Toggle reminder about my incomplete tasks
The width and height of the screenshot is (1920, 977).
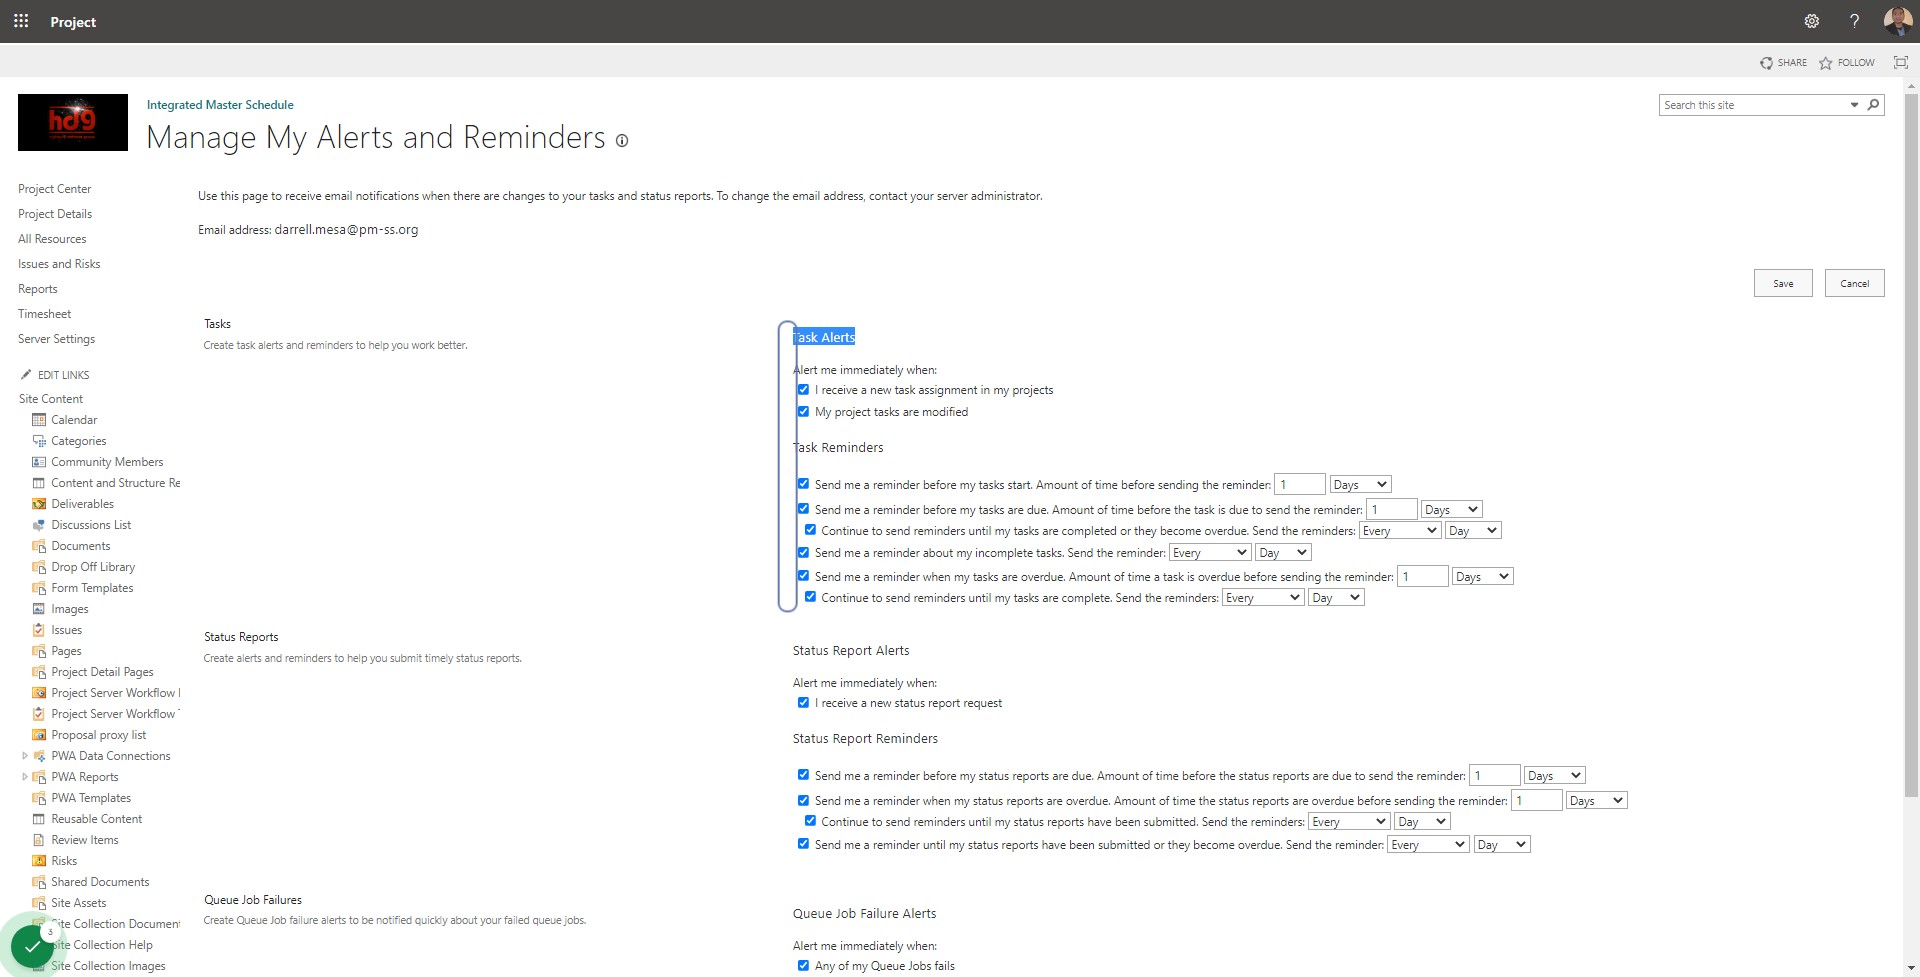pos(803,552)
